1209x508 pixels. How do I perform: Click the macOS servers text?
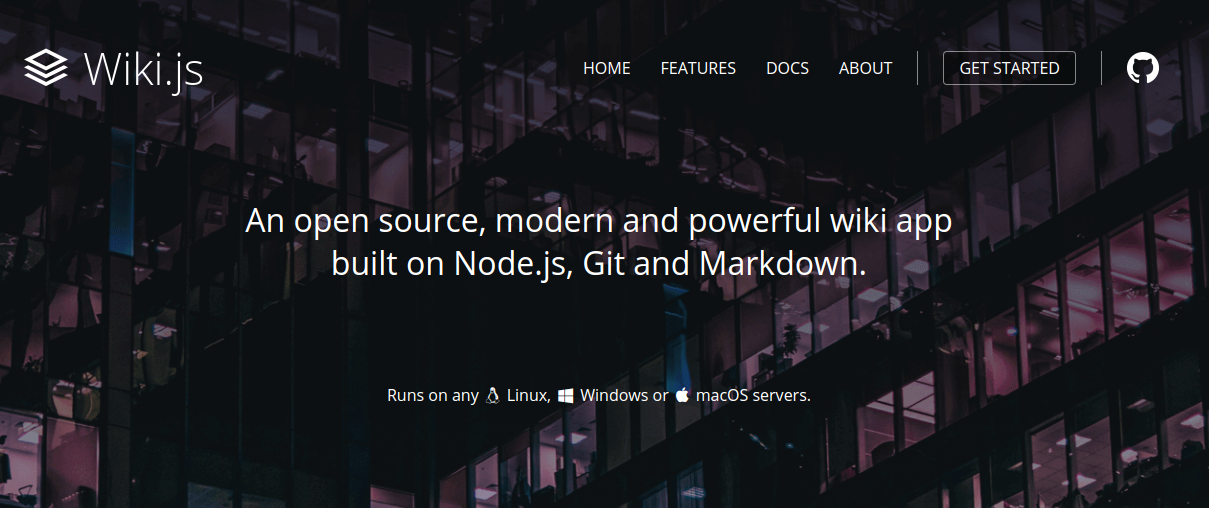(x=753, y=395)
